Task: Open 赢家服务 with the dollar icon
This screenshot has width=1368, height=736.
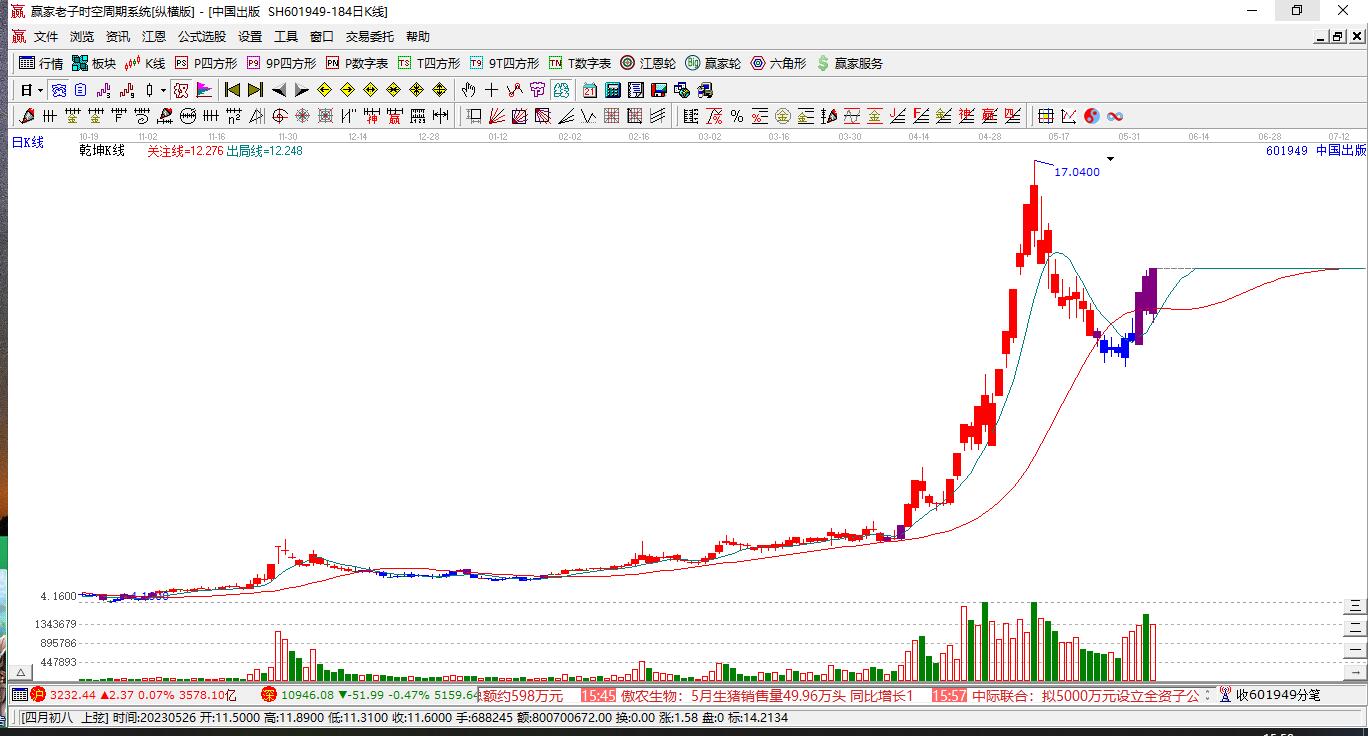Action: point(850,63)
